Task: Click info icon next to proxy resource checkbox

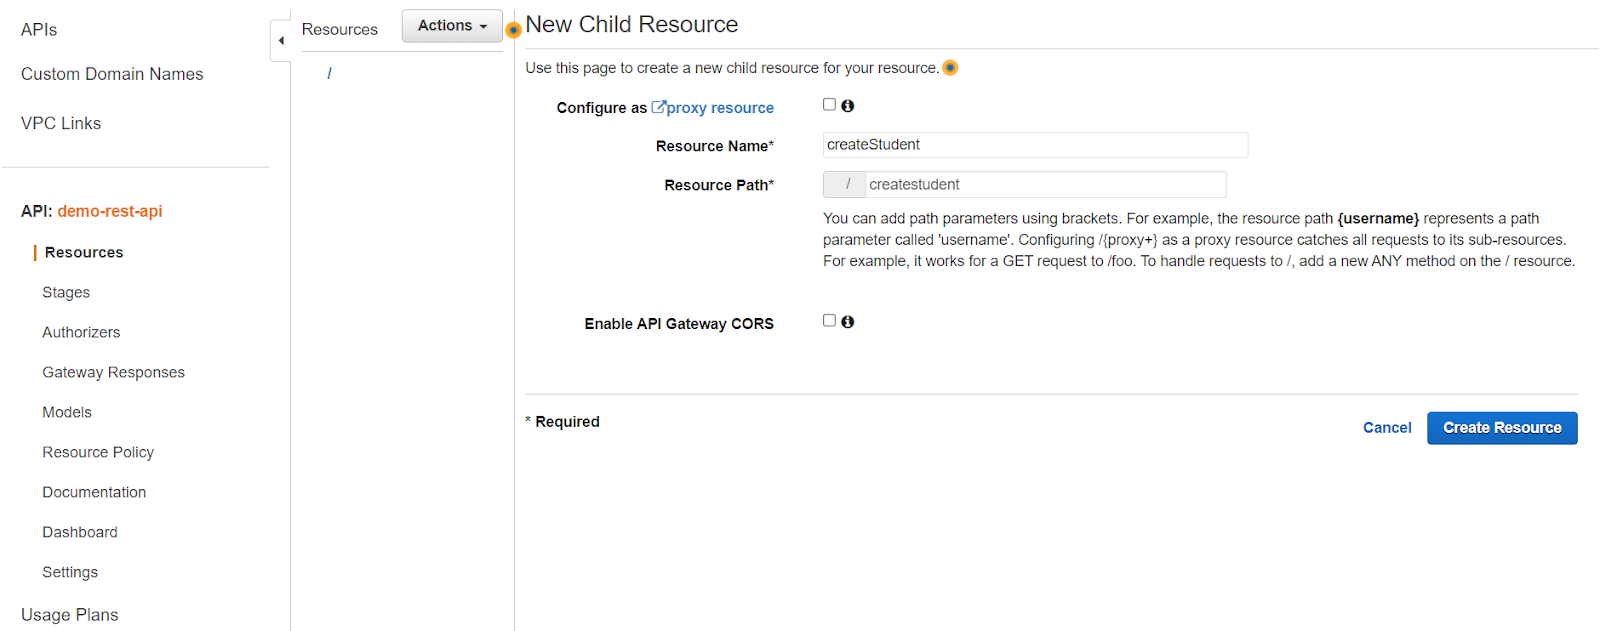Action: pyautogui.click(x=848, y=106)
